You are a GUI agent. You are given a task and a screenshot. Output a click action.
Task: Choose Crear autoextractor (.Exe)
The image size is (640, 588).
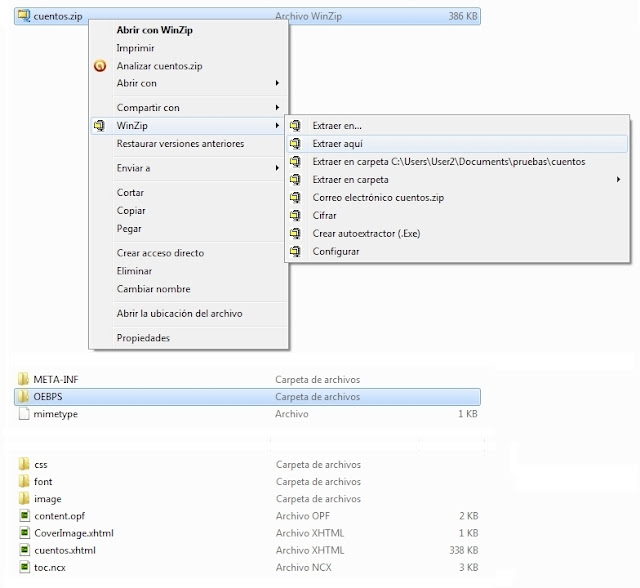tap(366, 233)
